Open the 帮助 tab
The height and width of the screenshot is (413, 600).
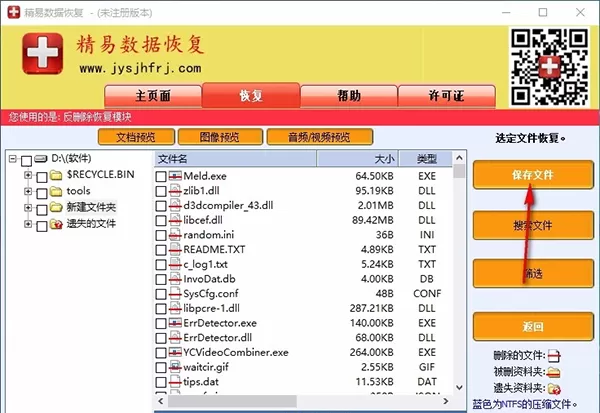(349, 96)
